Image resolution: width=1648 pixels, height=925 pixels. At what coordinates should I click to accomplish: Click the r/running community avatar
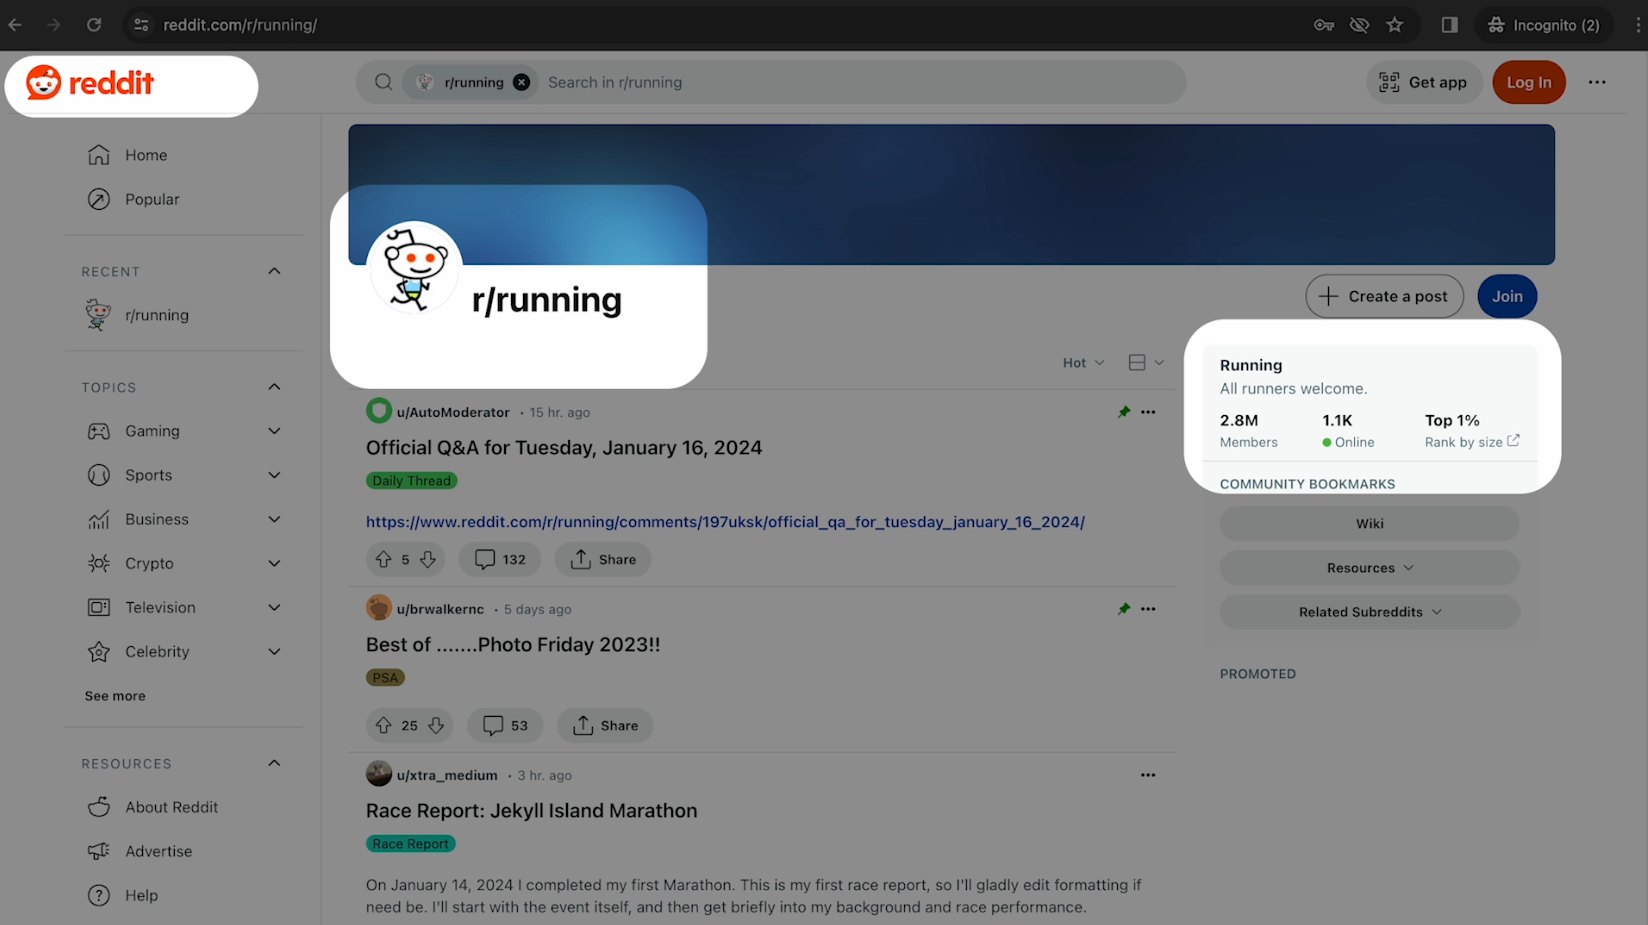click(x=414, y=268)
